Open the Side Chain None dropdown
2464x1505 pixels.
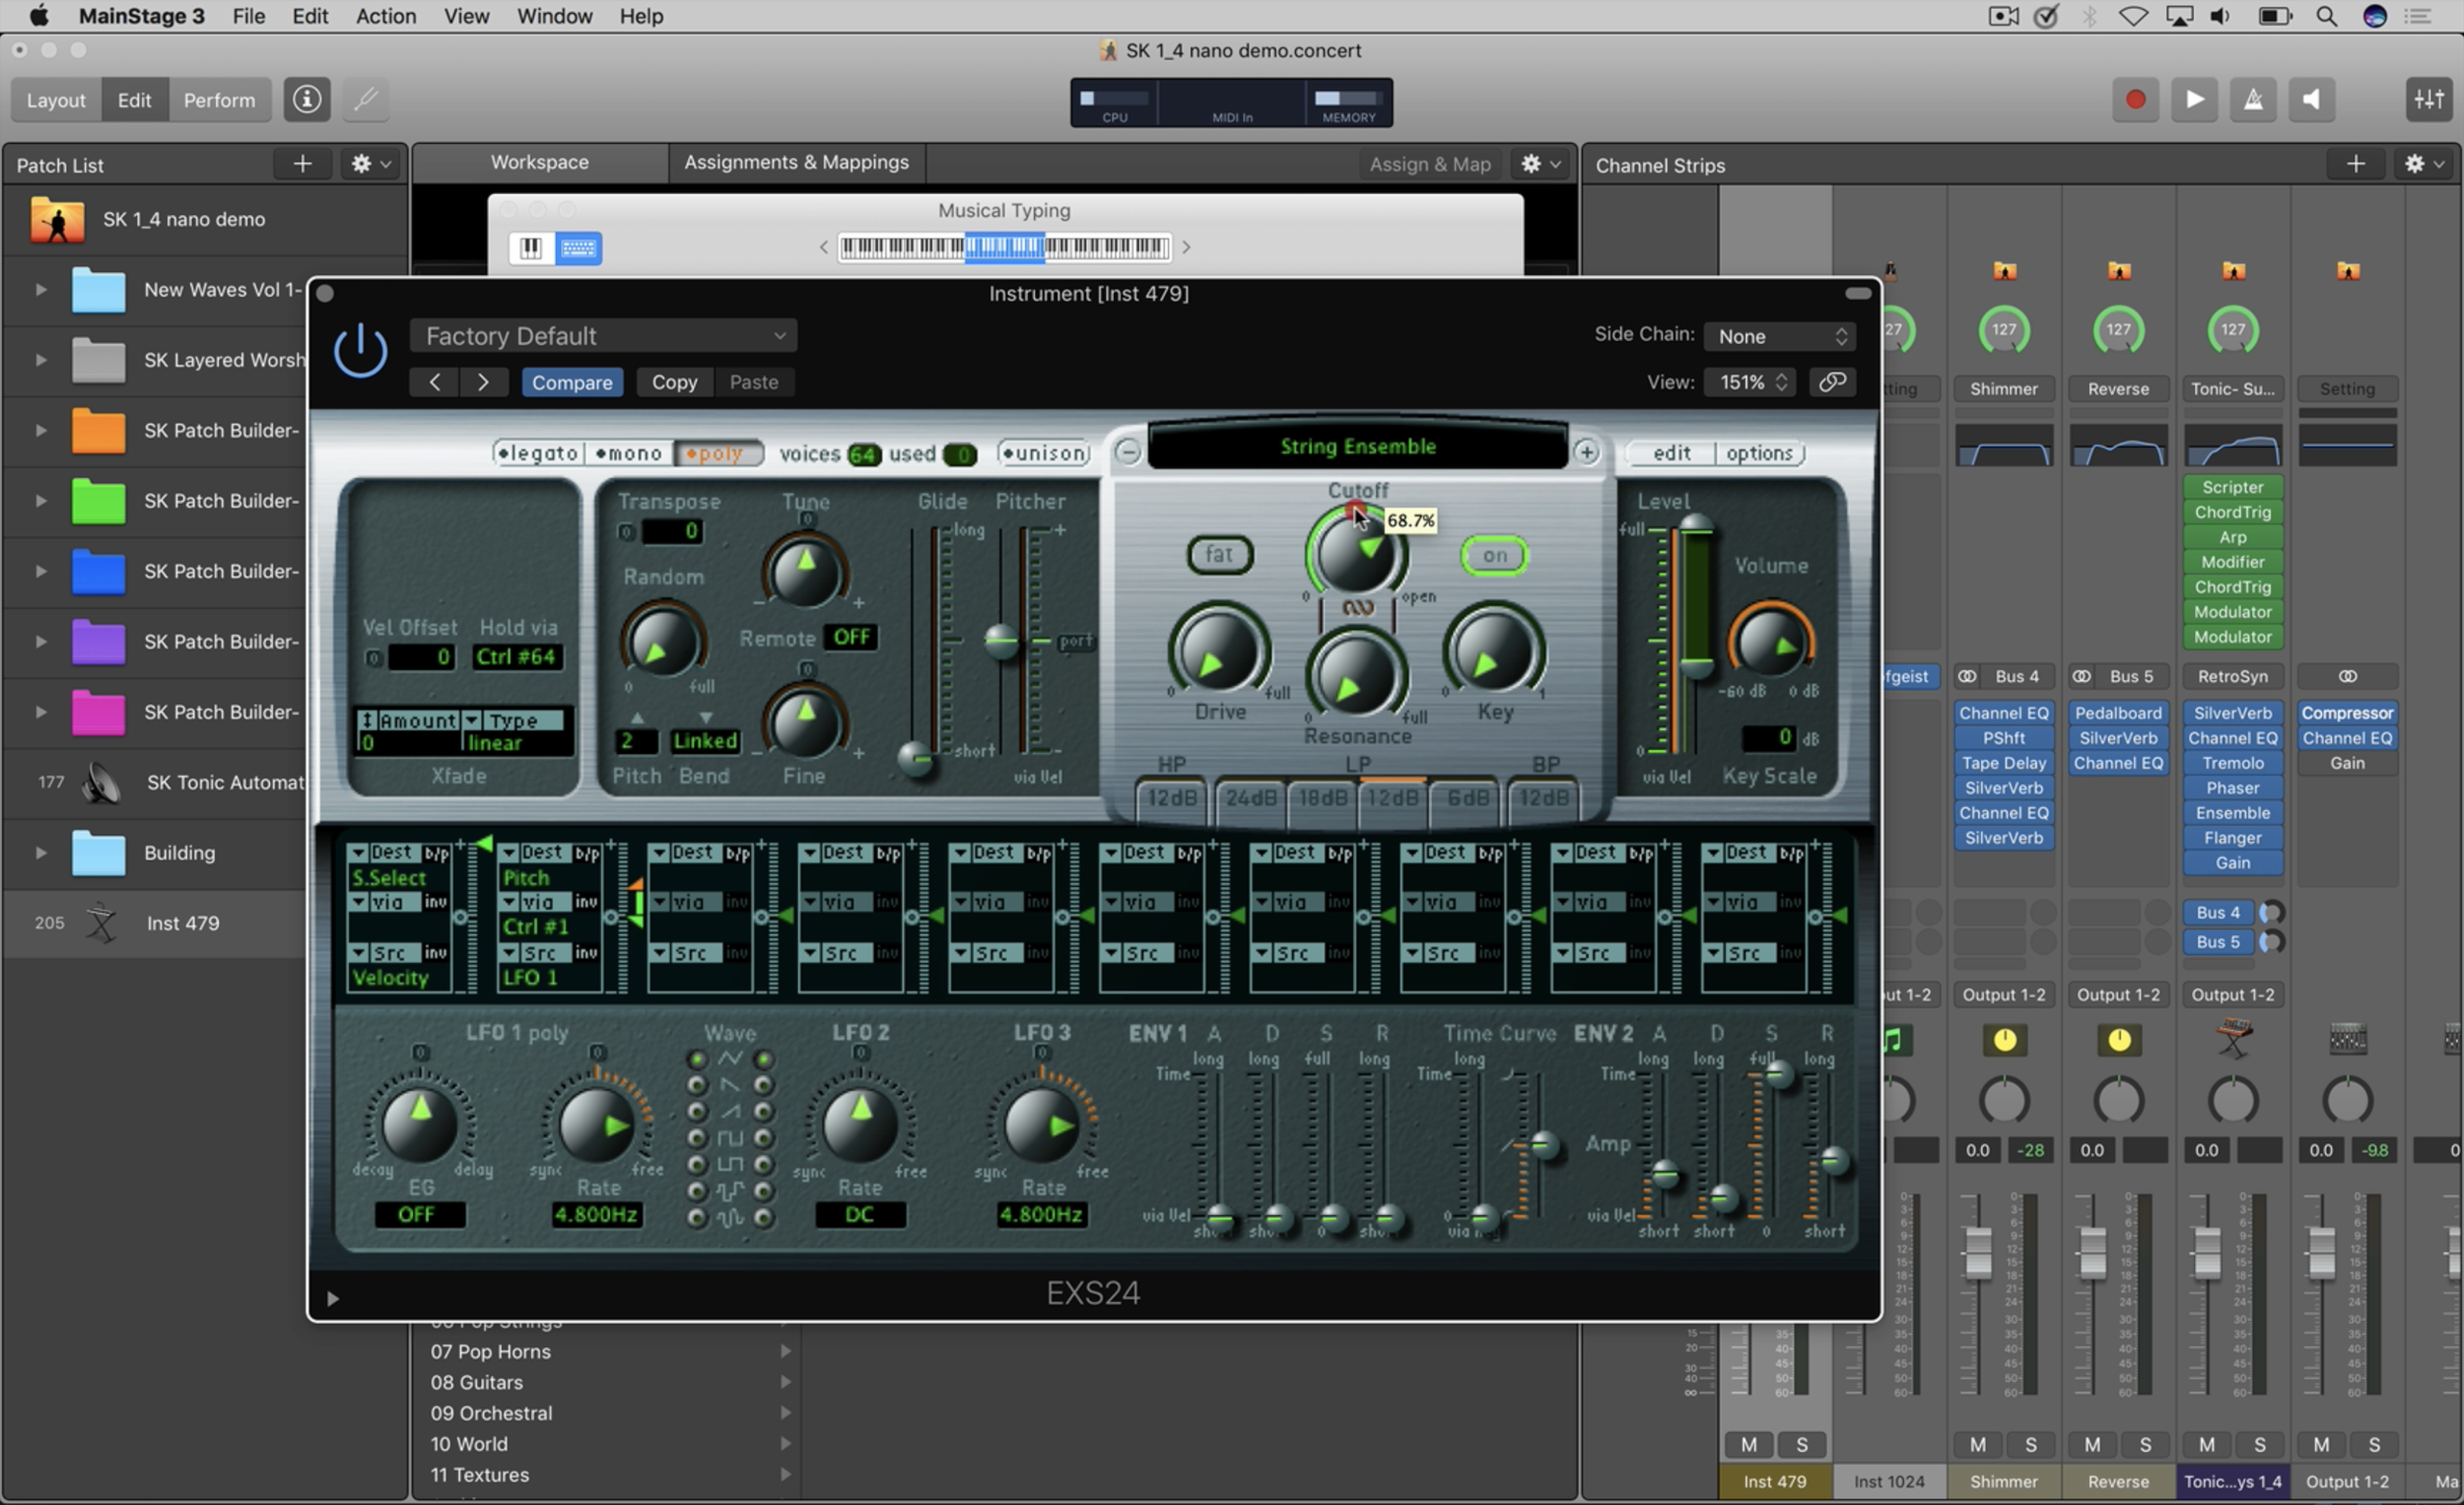click(x=1781, y=337)
